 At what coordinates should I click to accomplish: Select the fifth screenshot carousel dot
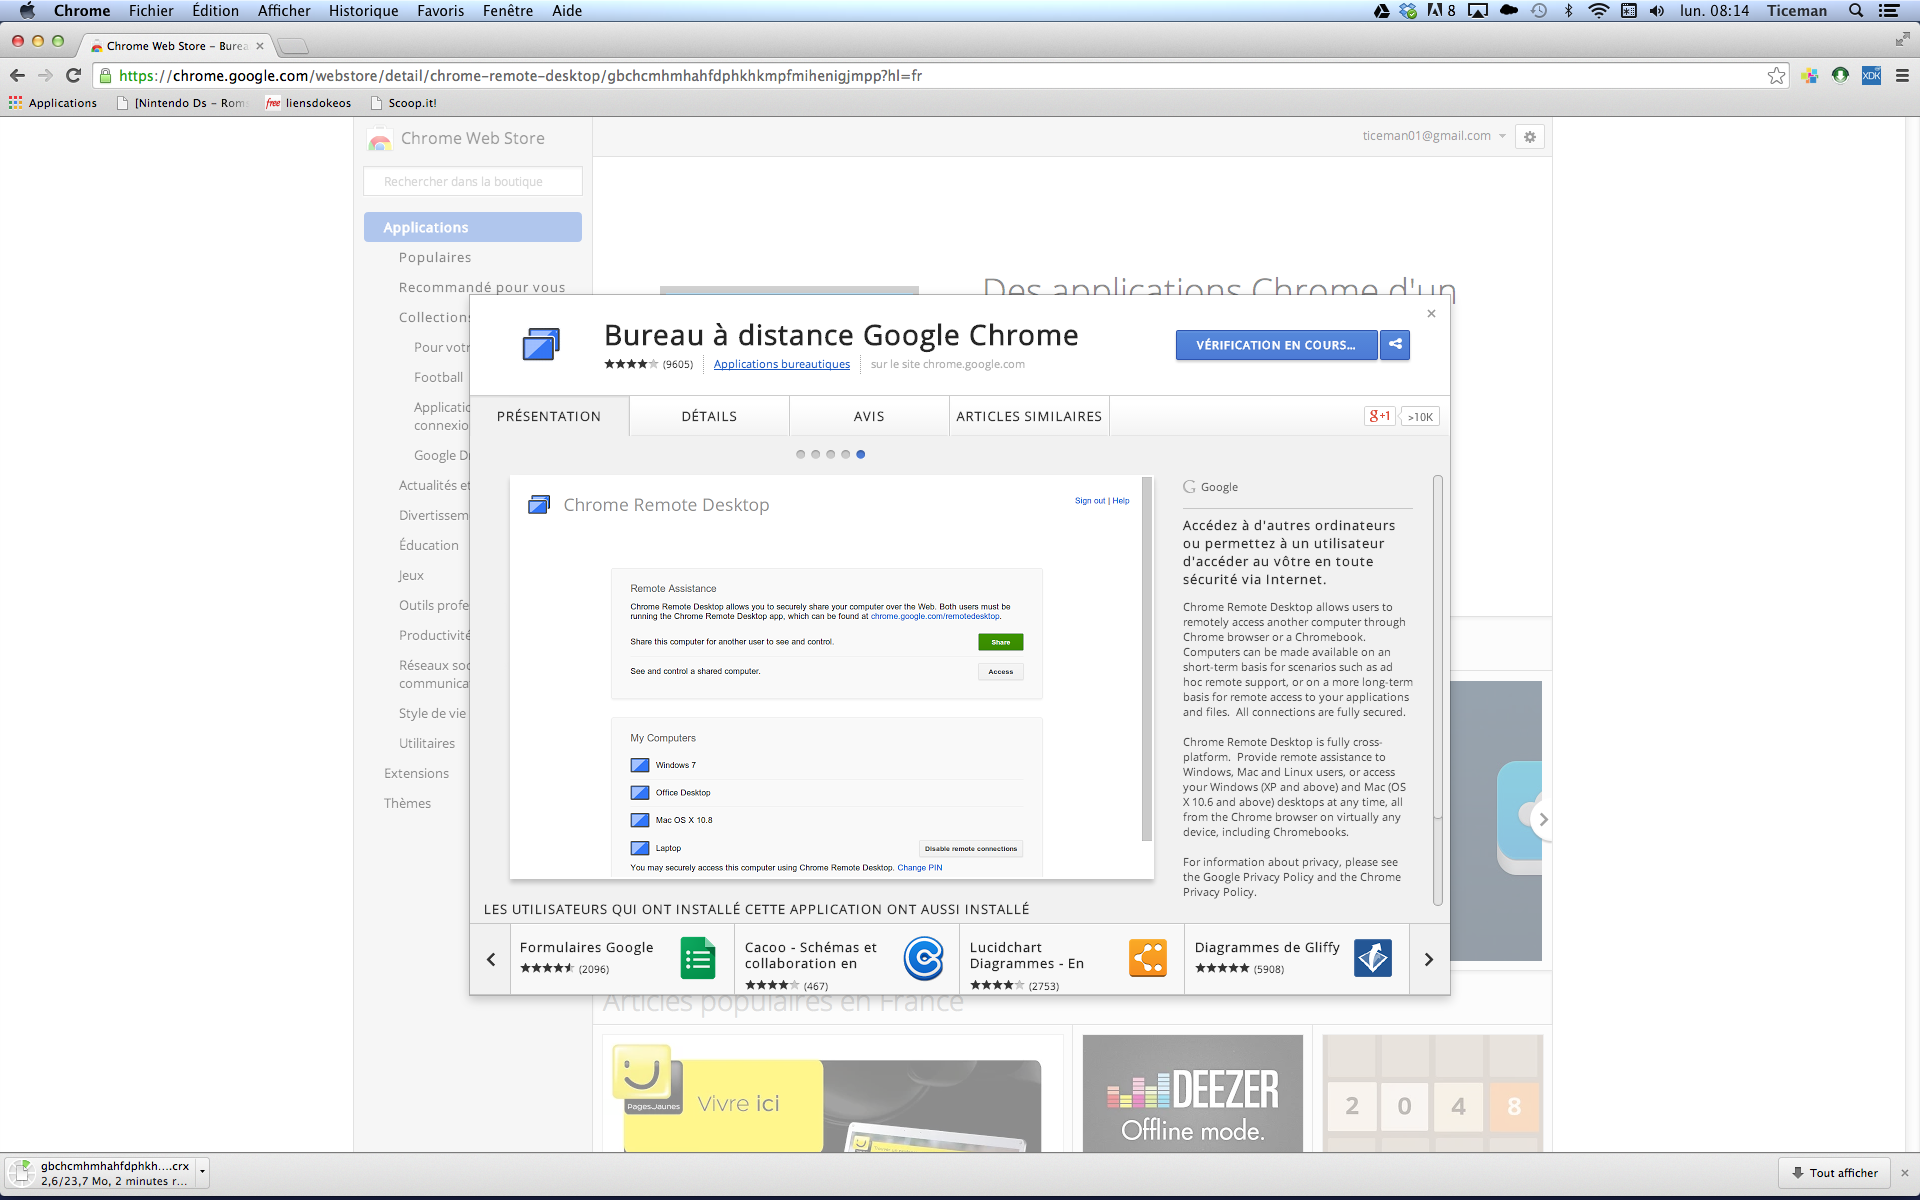click(860, 454)
